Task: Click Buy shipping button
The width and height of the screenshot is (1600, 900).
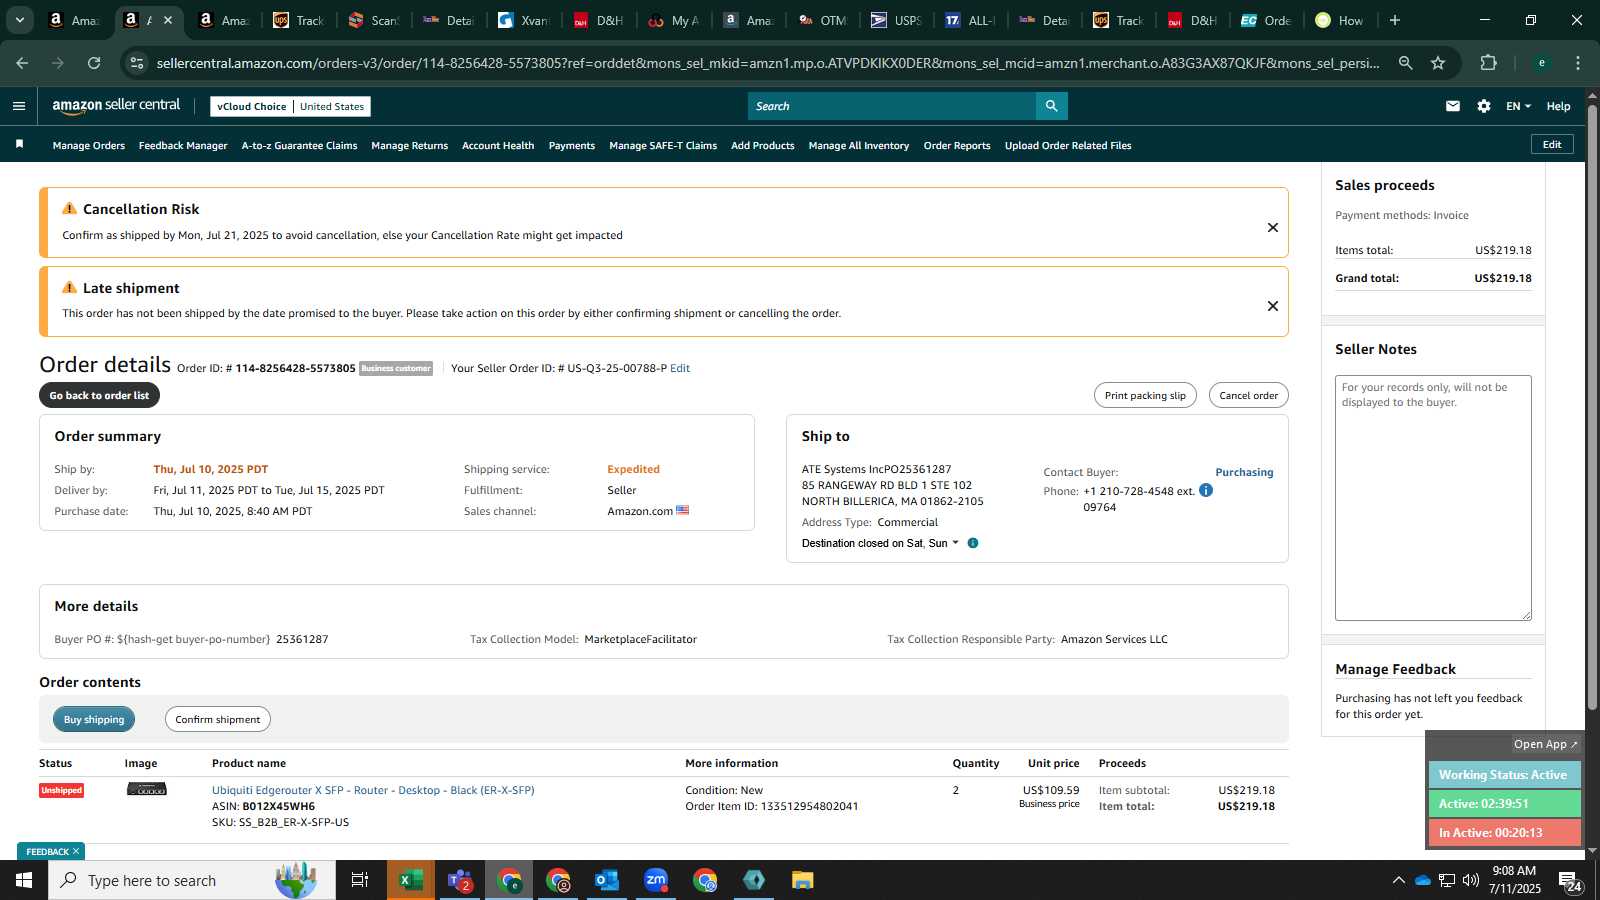Action: point(94,719)
